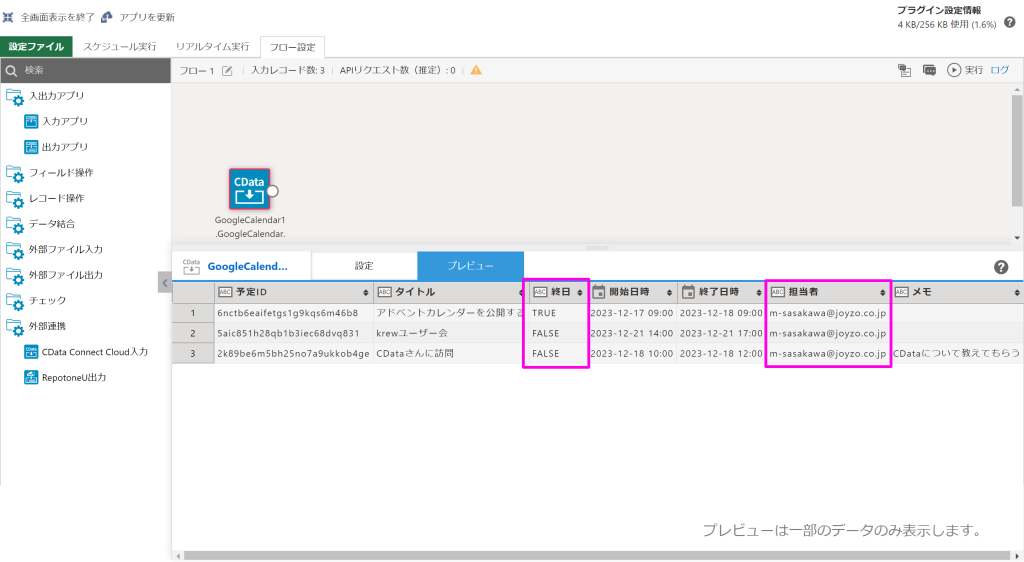Select row 3 number cell
Screen dimensions: 1024x562
pyautogui.click(x=193, y=354)
